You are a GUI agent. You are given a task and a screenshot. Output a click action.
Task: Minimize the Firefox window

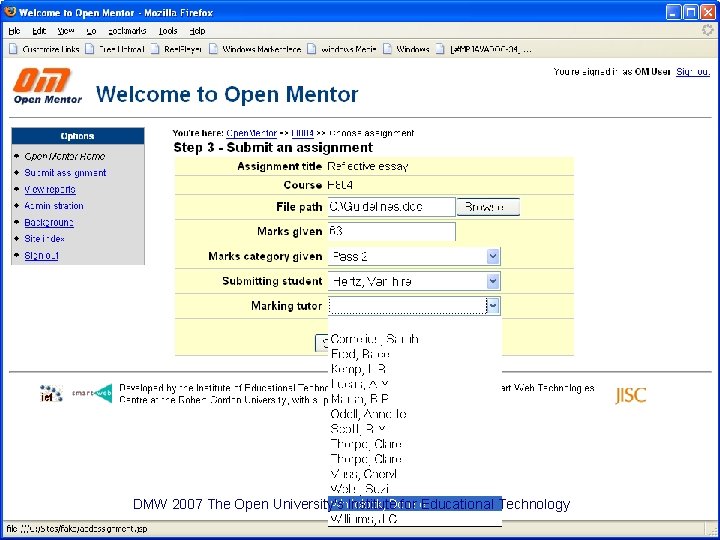(674, 12)
